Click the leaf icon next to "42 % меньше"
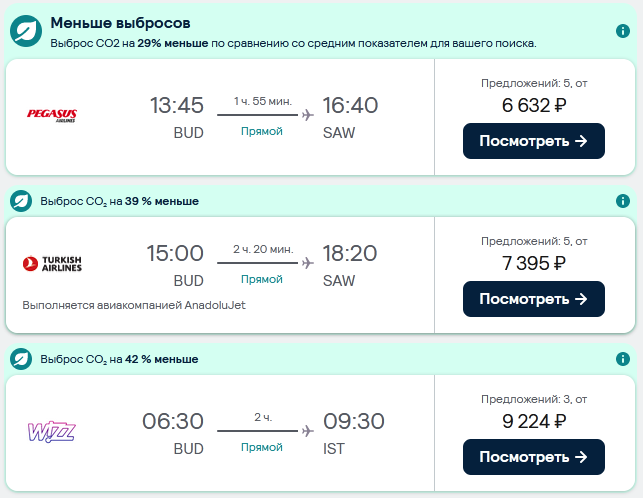The image size is (643, 498). (x=21, y=359)
